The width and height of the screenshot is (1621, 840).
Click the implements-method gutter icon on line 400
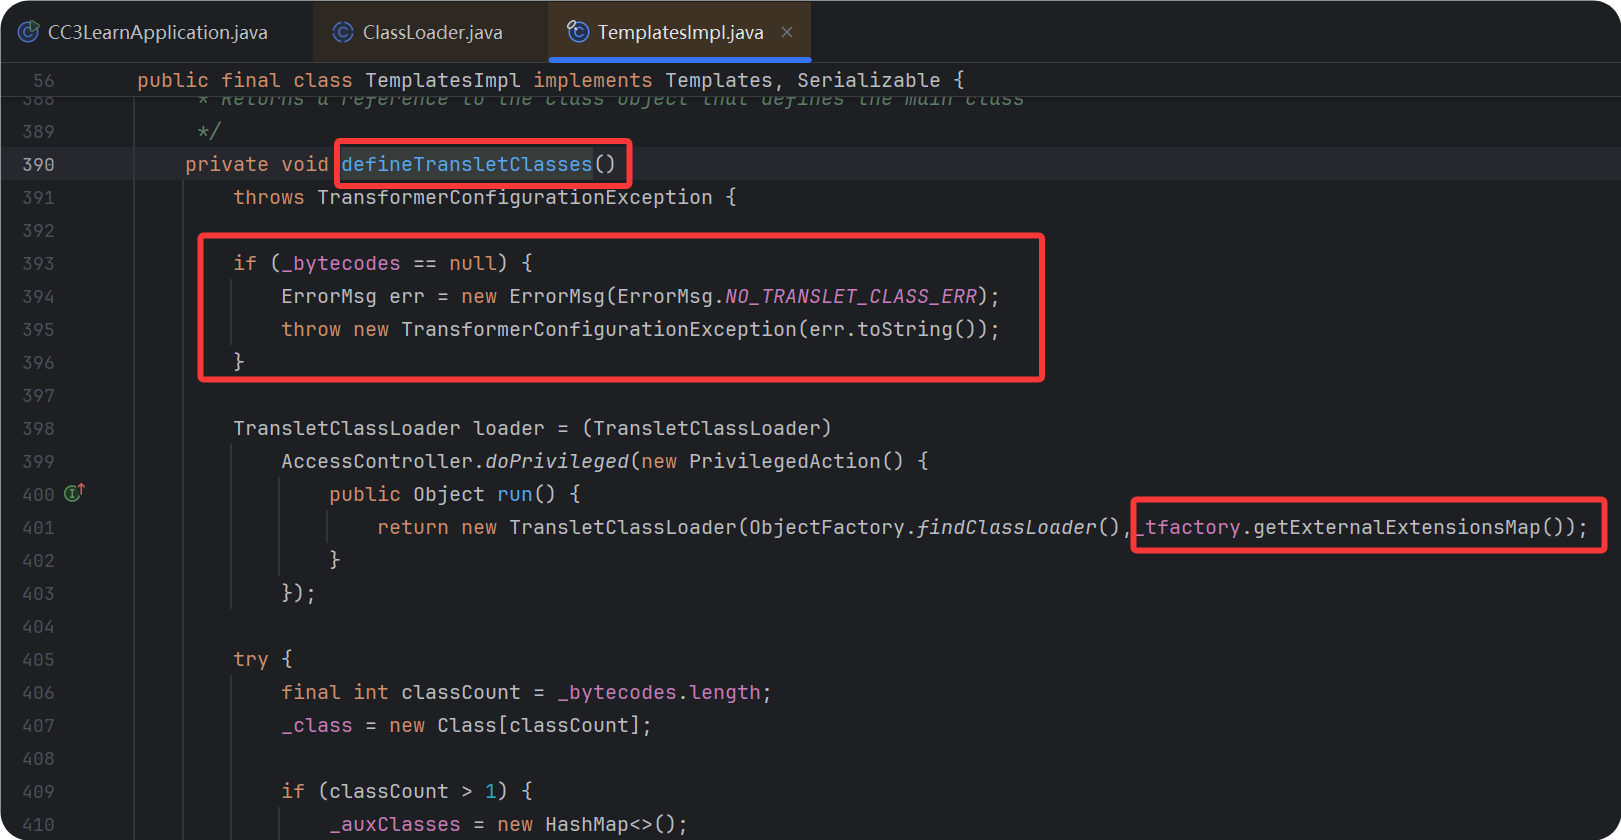coord(74,492)
